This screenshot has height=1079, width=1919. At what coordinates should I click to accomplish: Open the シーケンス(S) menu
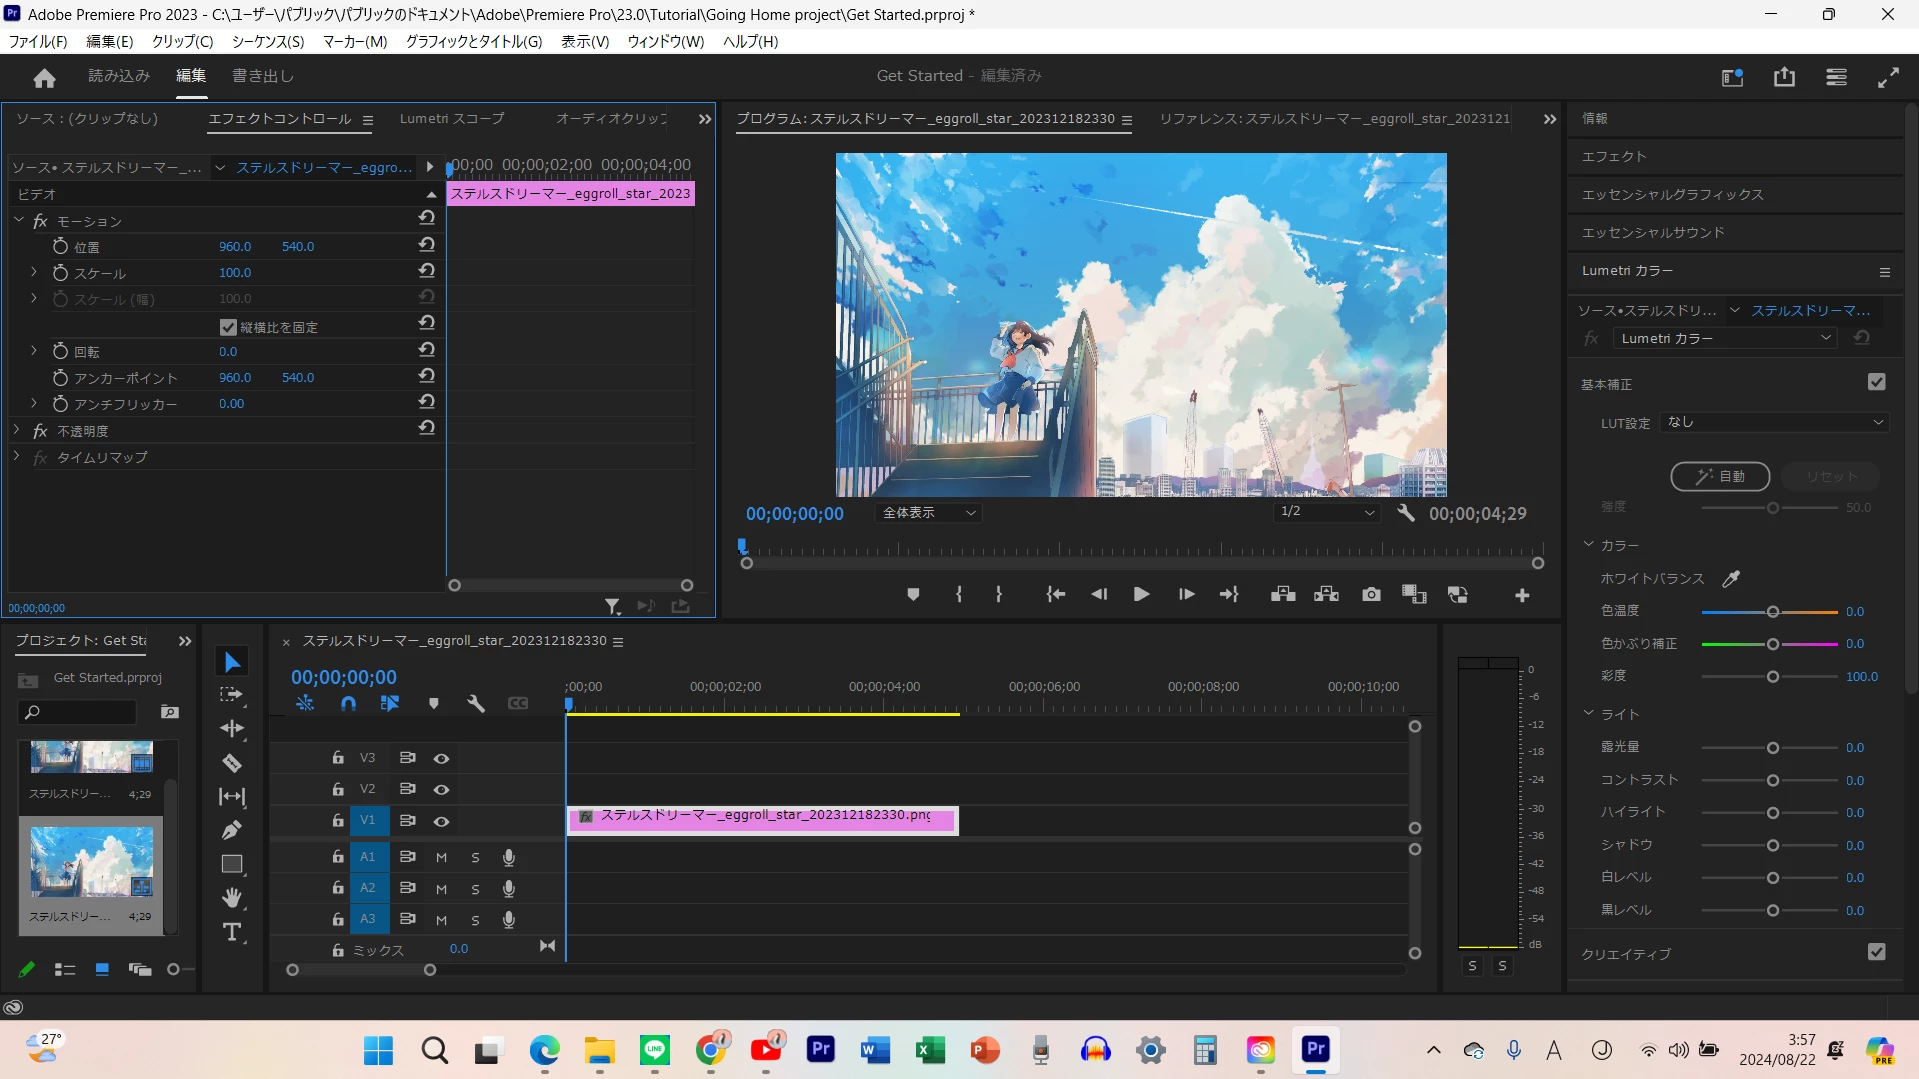point(268,42)
